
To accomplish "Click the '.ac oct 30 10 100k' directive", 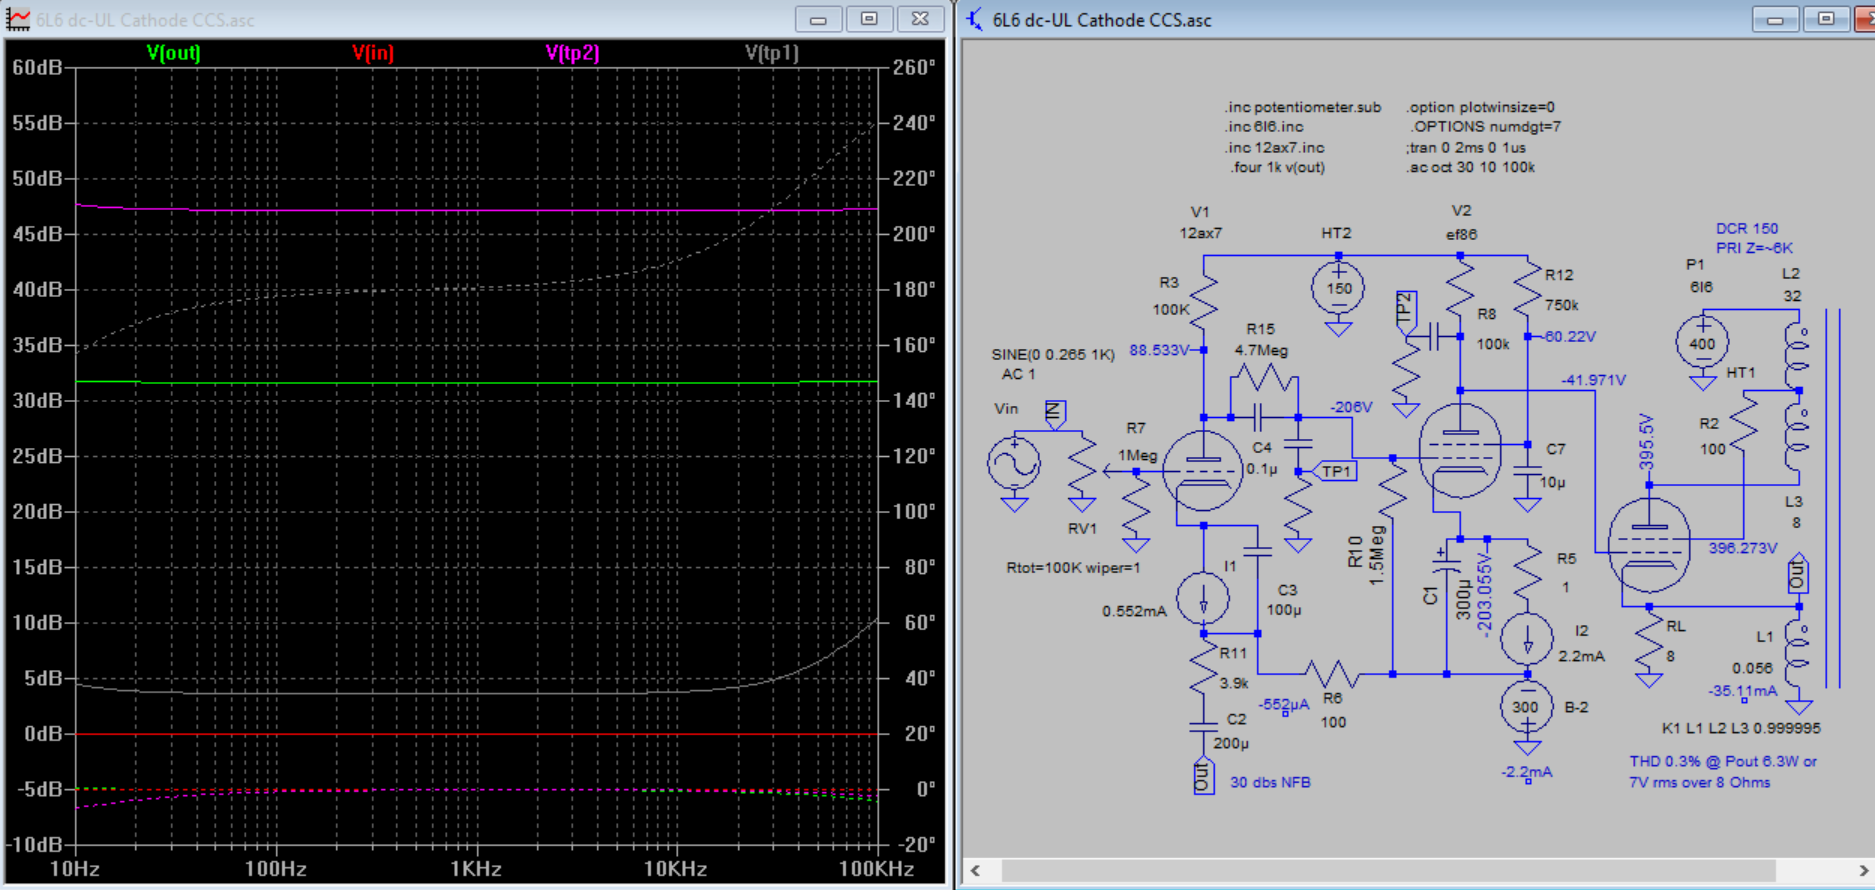I will pyautogui.click(x=1471, y=167).
